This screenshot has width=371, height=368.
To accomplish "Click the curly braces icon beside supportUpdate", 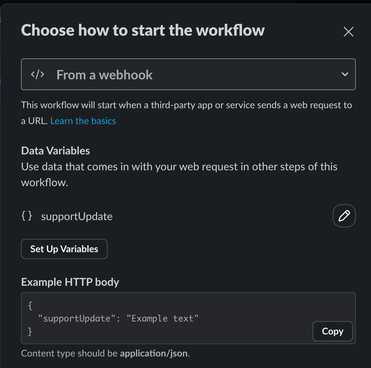I will 27,216.
